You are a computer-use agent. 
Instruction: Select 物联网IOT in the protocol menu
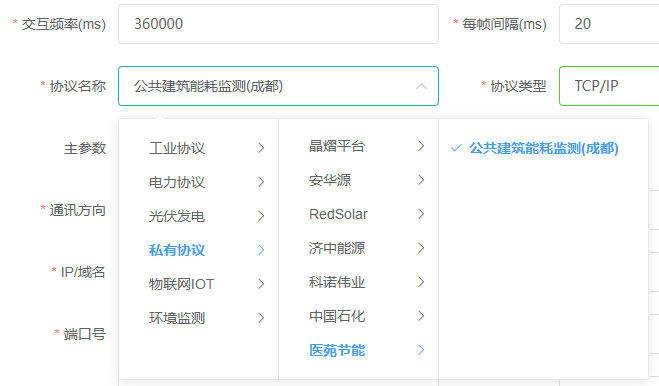pyautogui.click(x=198, y=284)
